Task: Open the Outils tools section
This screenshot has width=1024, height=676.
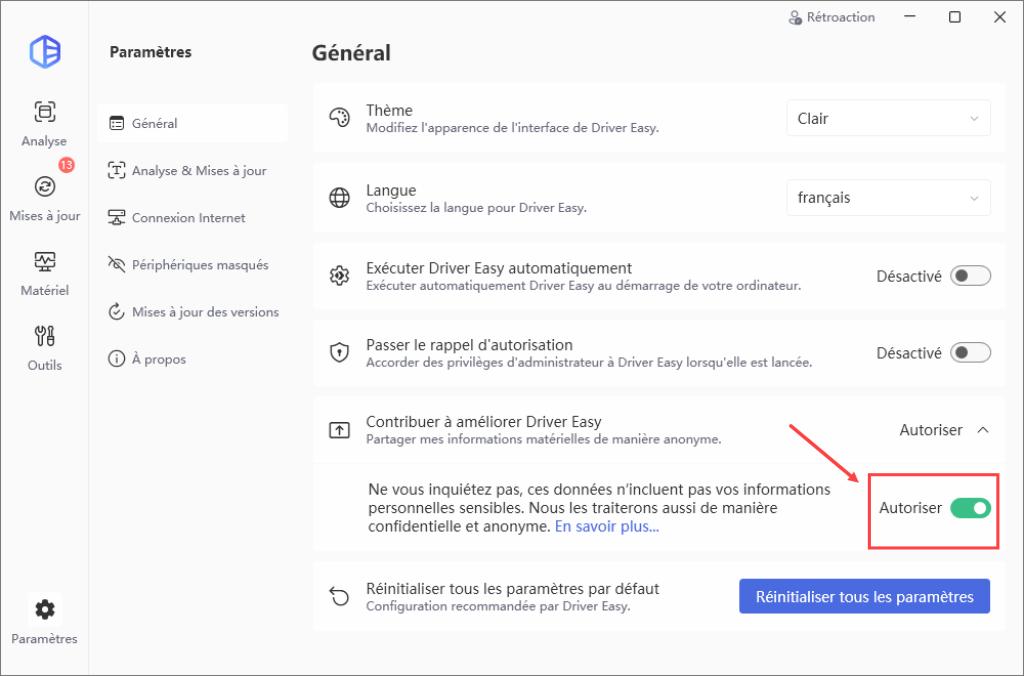Action: (x=44, y=348)
